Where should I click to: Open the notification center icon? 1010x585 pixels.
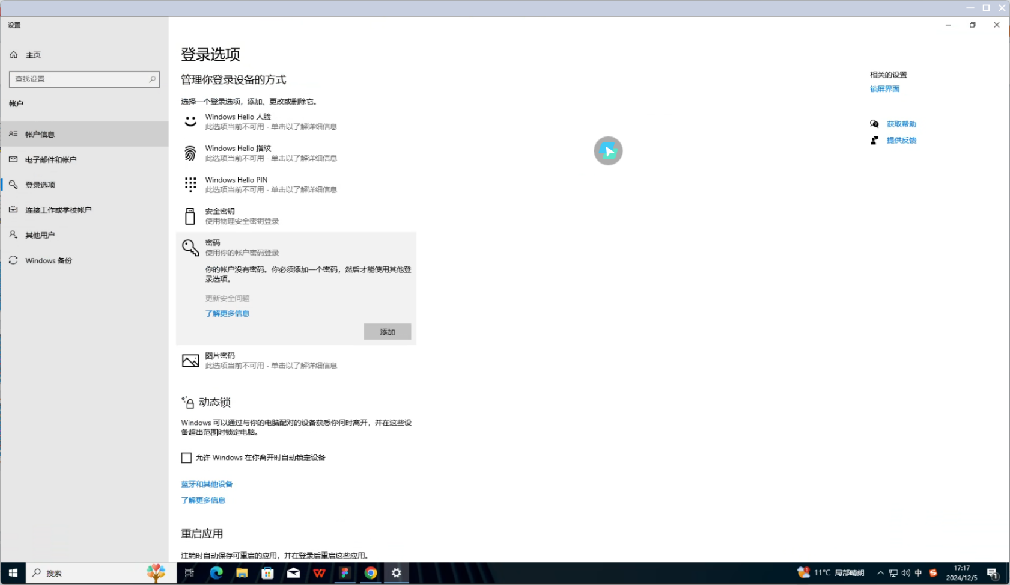993,573
